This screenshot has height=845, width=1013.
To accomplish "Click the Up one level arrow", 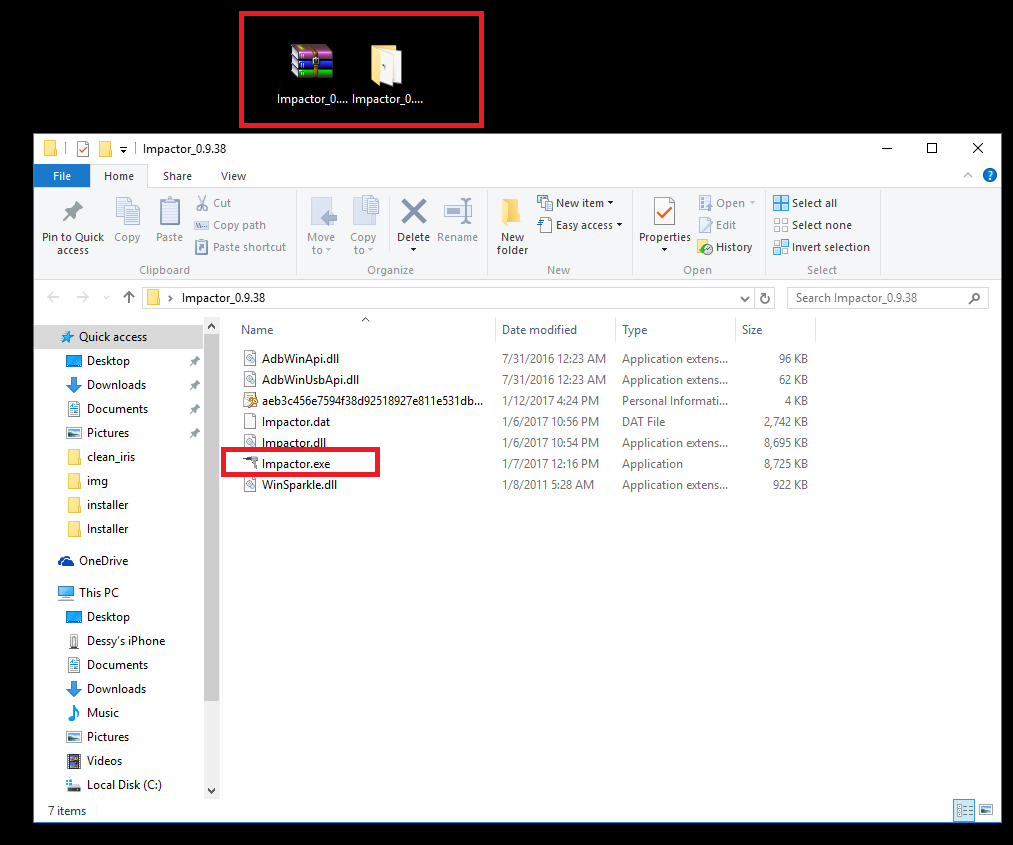I will [x=129, y=297].
